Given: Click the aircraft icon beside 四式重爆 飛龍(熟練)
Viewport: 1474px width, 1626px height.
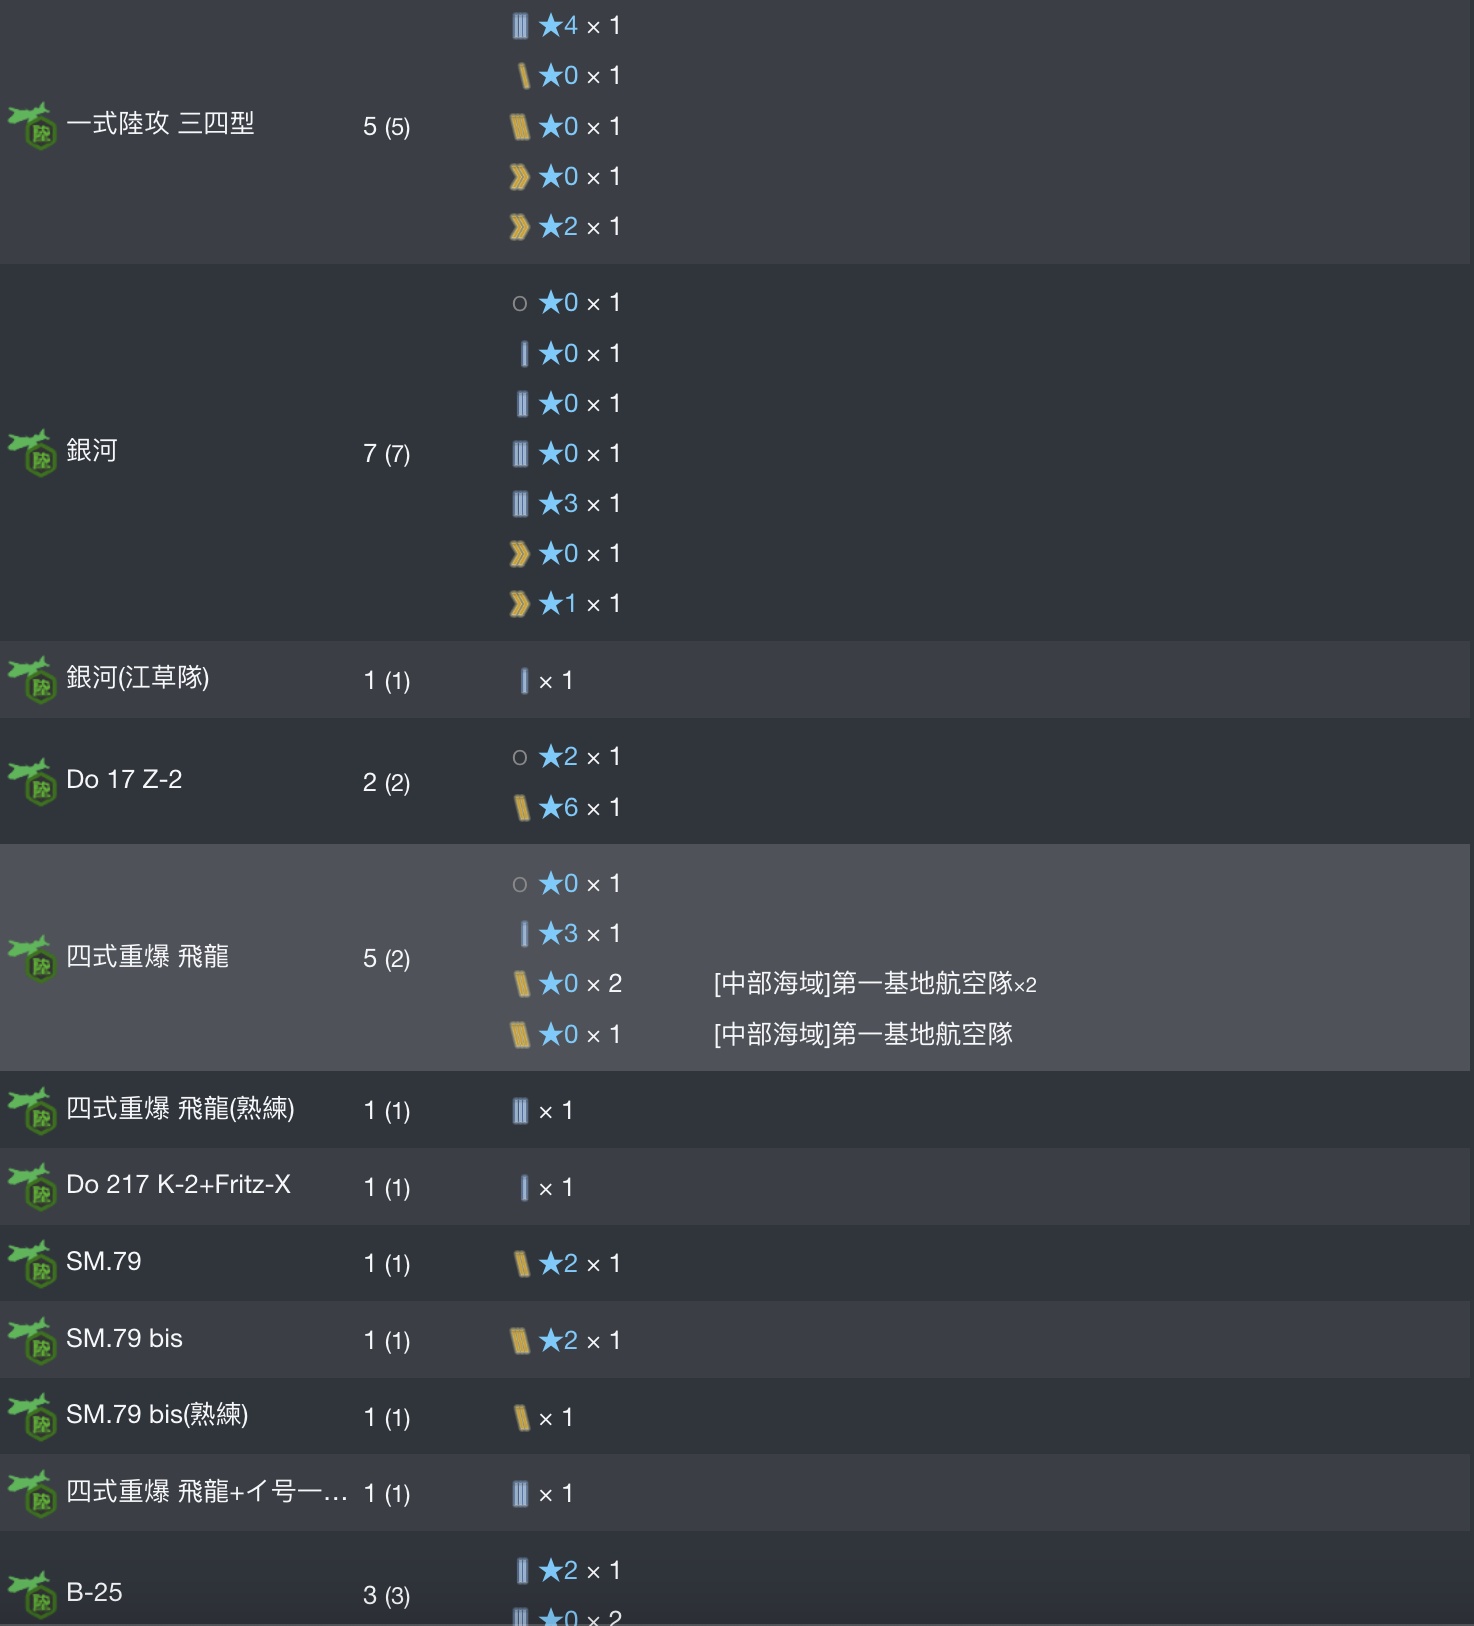Looking at the screenshot, I should pos(31,1111).
